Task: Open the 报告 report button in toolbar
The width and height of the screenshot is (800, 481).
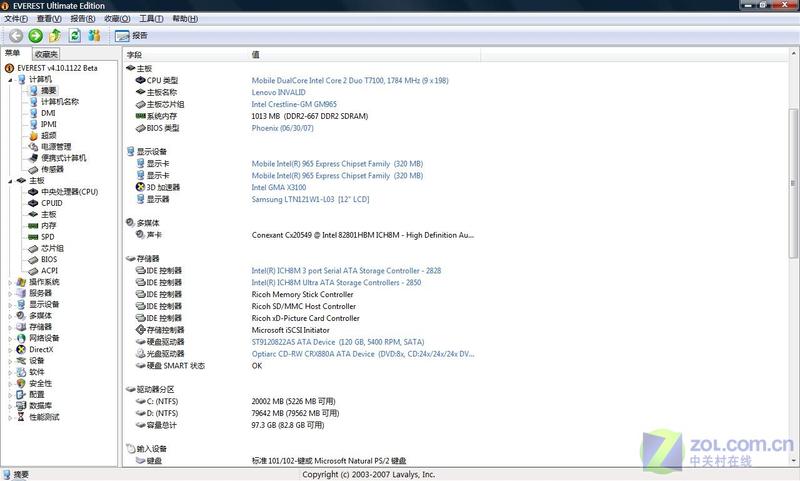Action: tap(131, 36)
